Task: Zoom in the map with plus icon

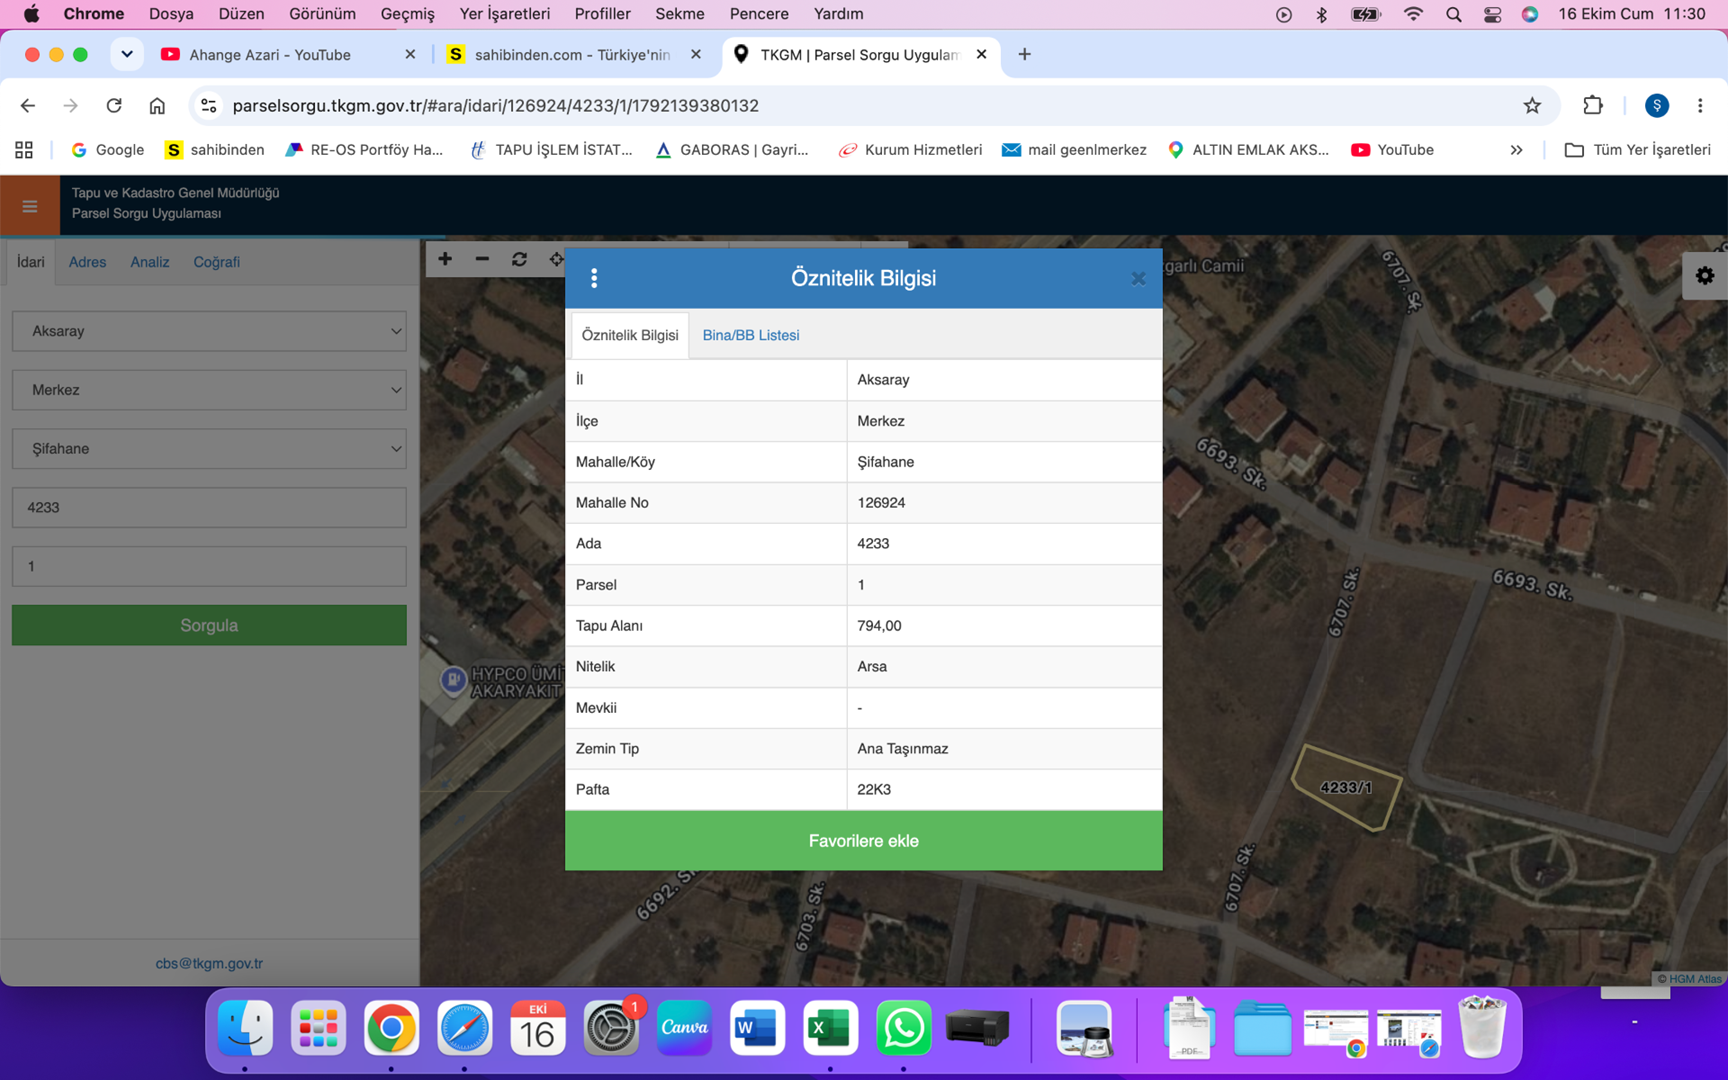Action: point(445,259)
